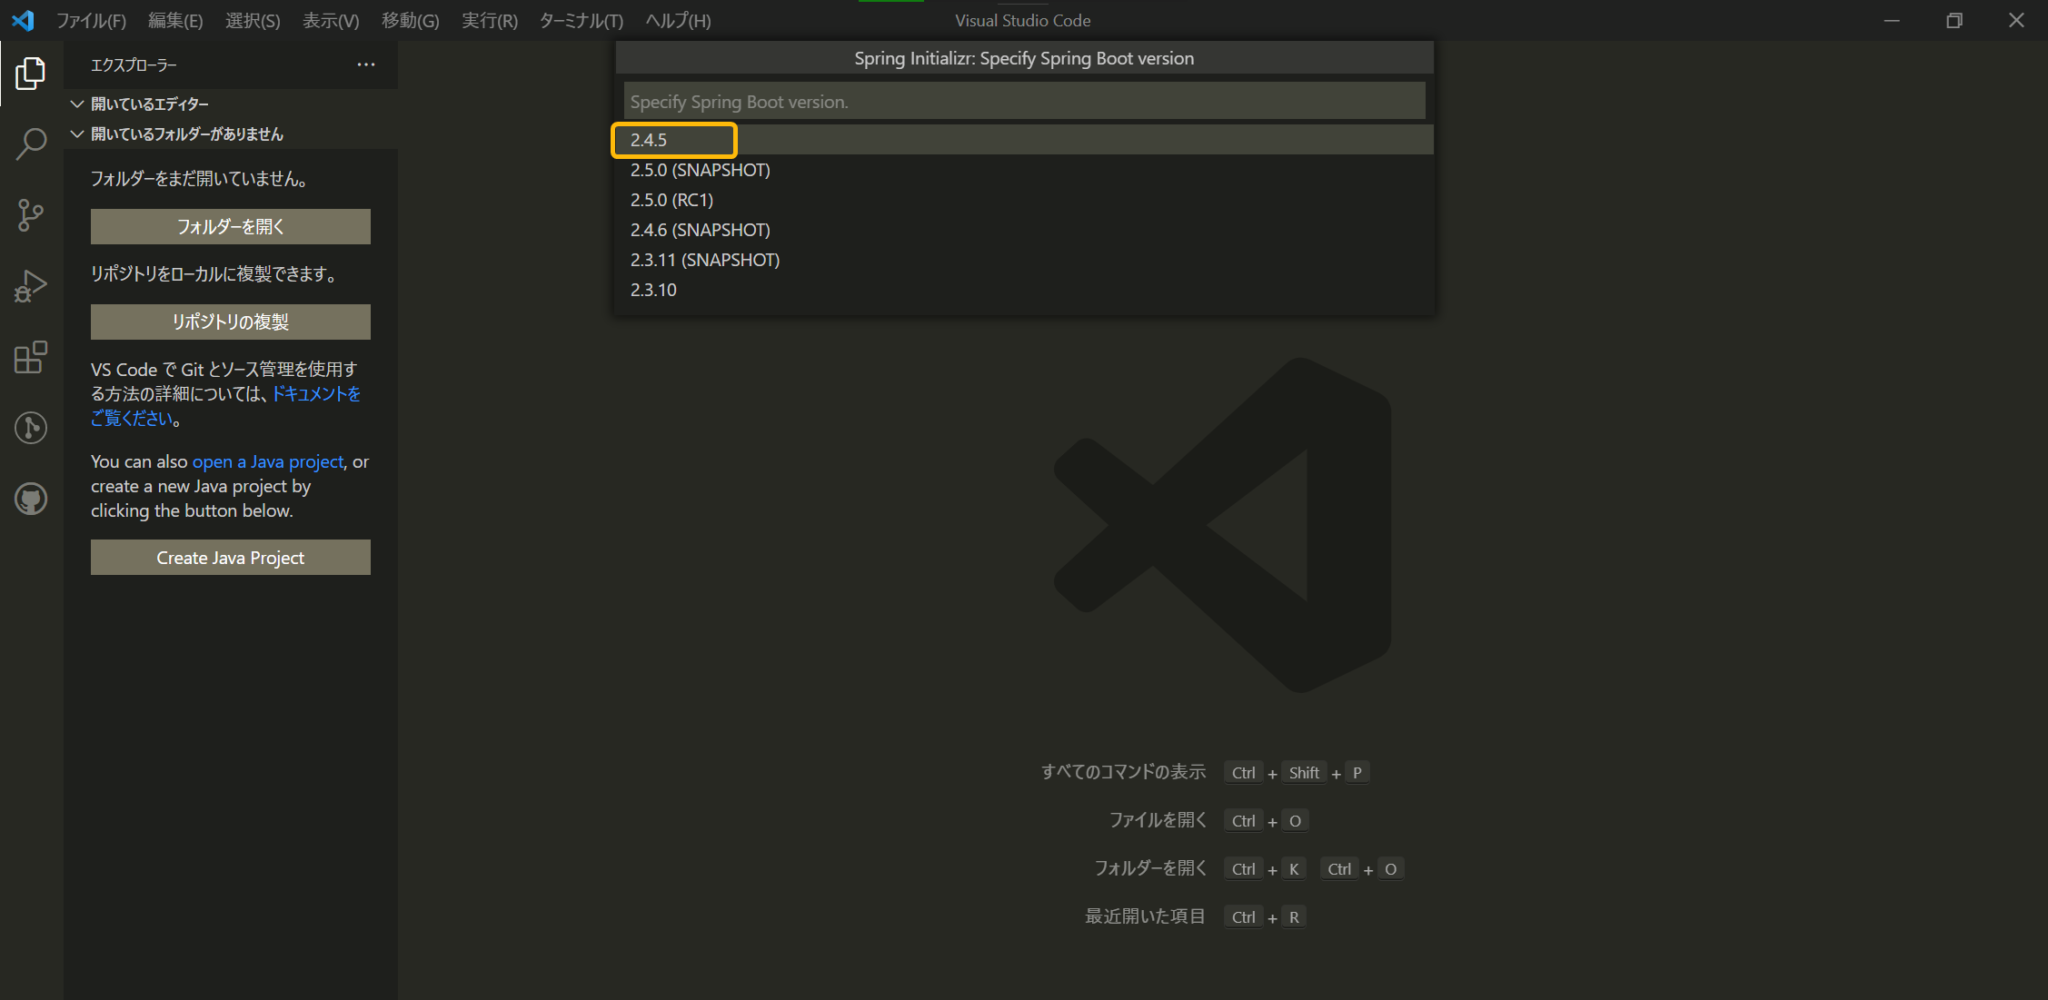Expand the 2.4.6 (SNAPSHOT) version entry
2048x1000 pixels.
point(699,229)
